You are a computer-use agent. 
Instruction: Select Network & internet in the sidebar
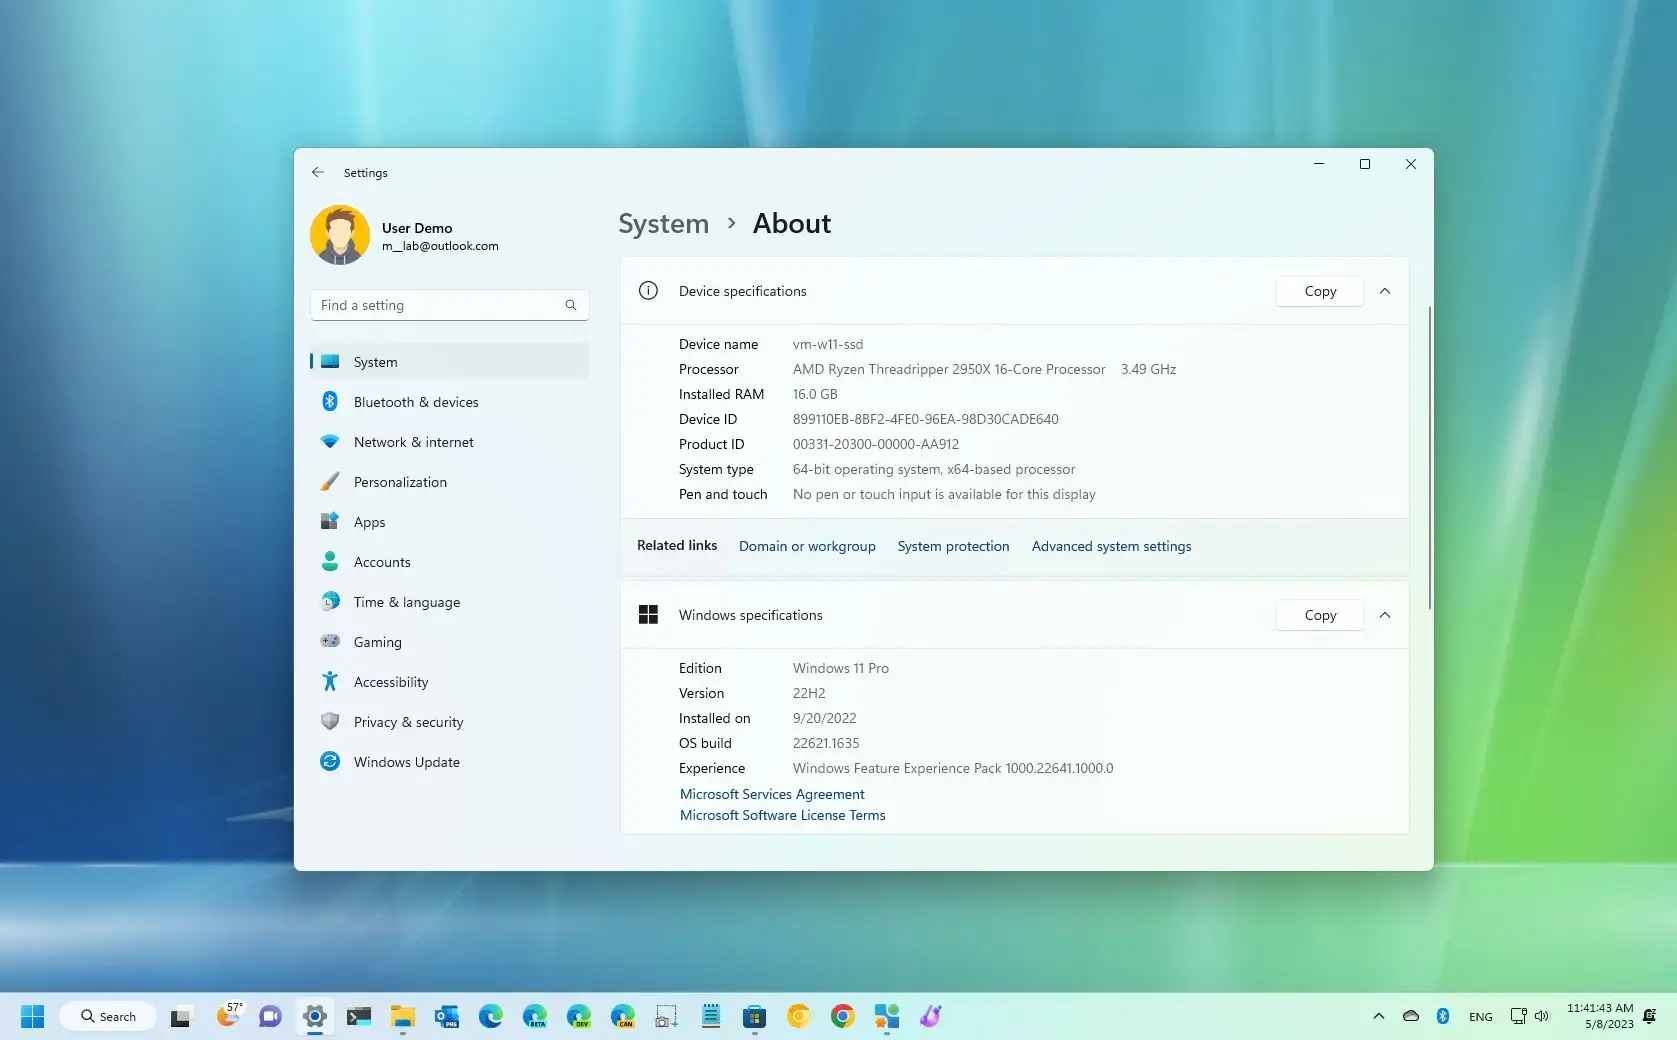414,441
